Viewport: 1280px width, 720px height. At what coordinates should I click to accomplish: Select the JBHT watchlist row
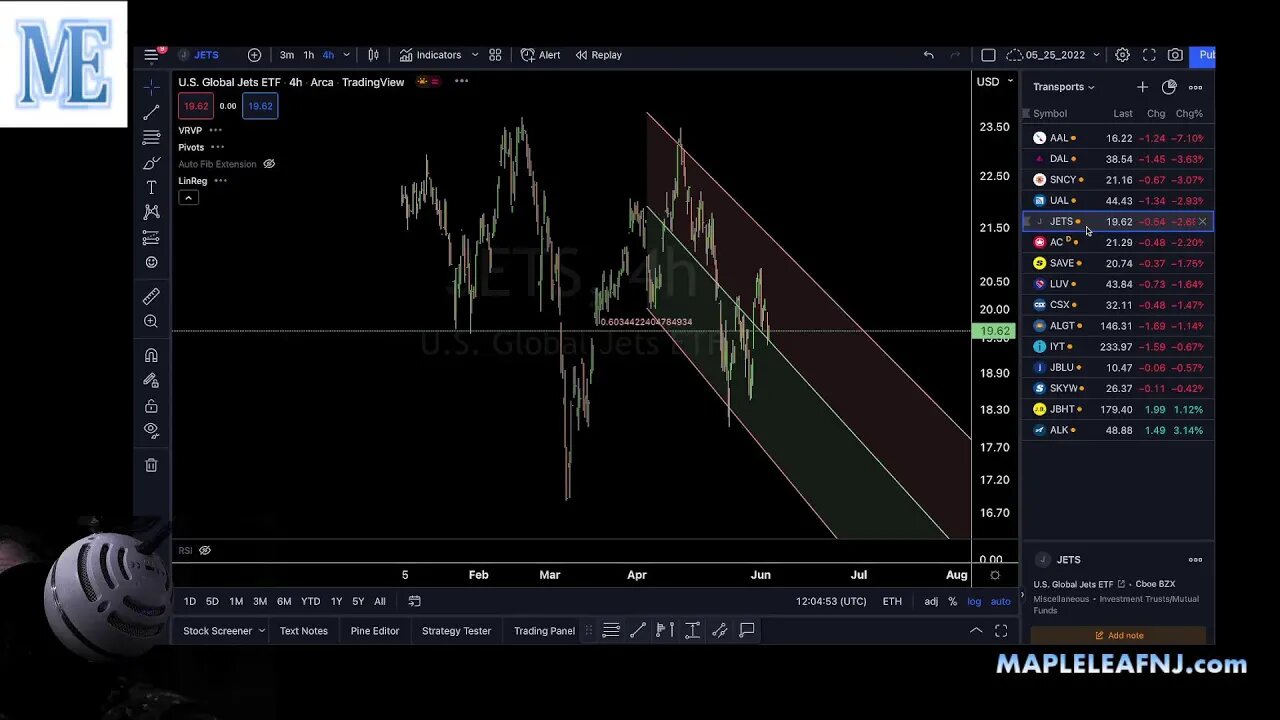(1118, 409)
